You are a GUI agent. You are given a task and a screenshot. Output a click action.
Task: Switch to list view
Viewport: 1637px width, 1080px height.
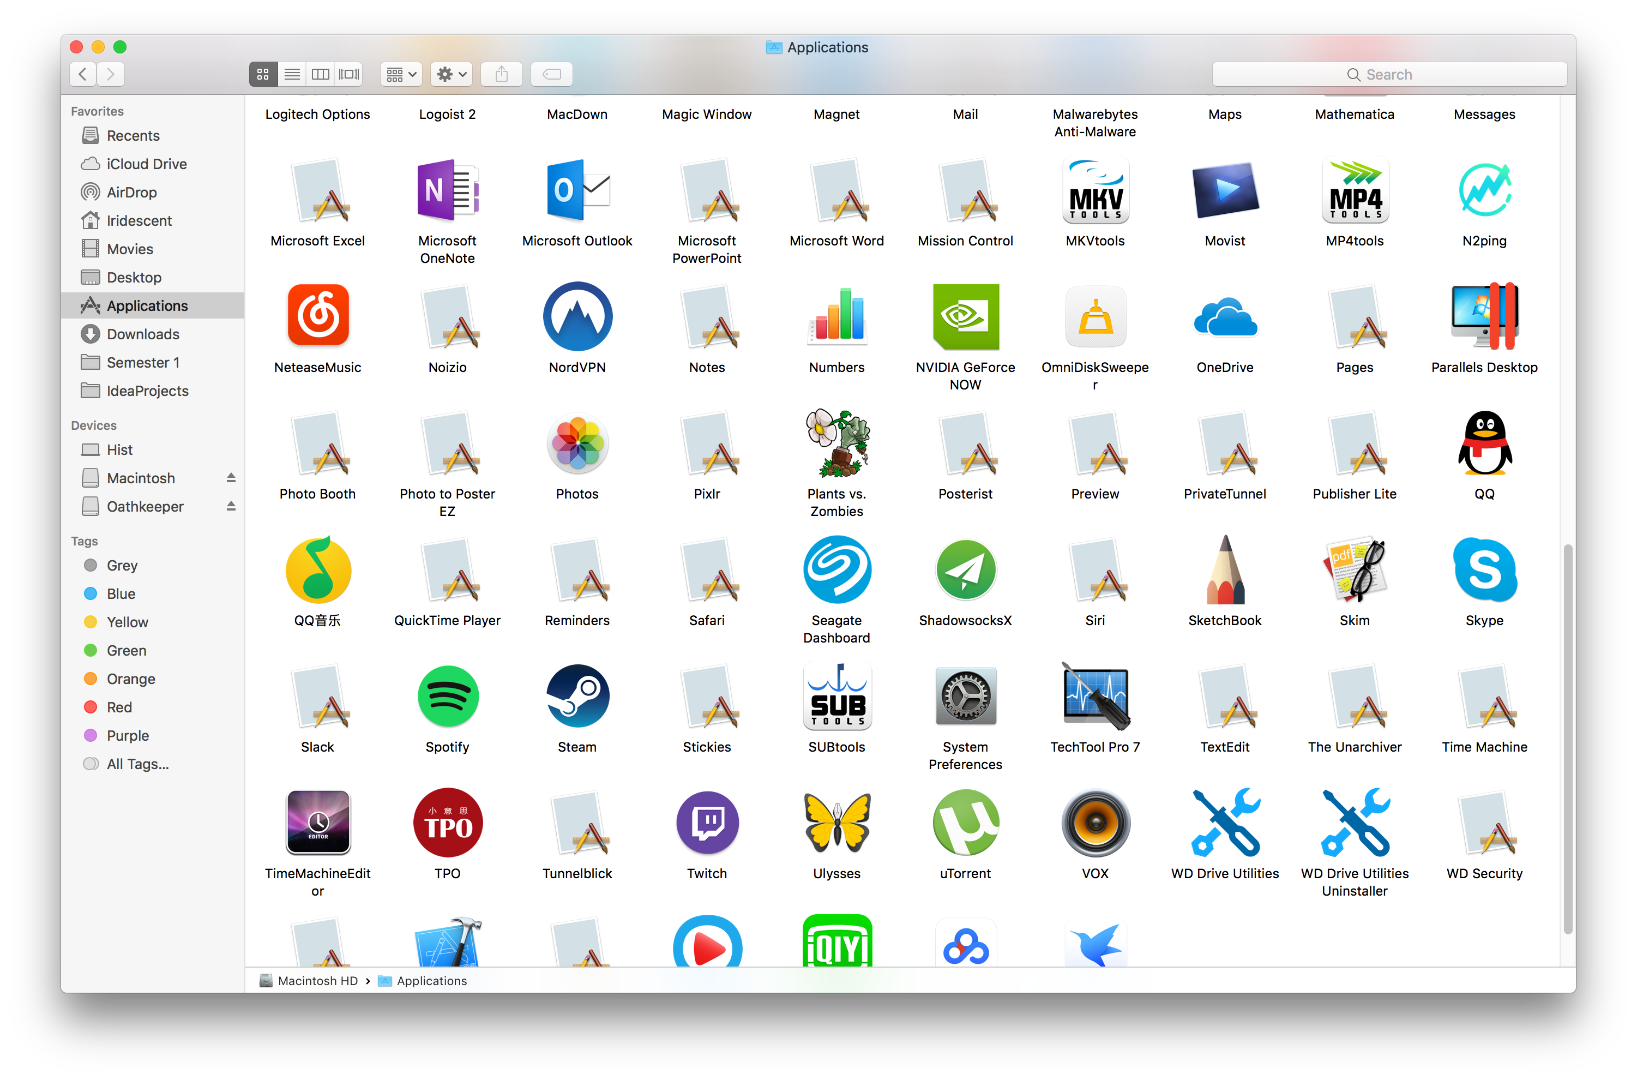click(x=291, y=74)
